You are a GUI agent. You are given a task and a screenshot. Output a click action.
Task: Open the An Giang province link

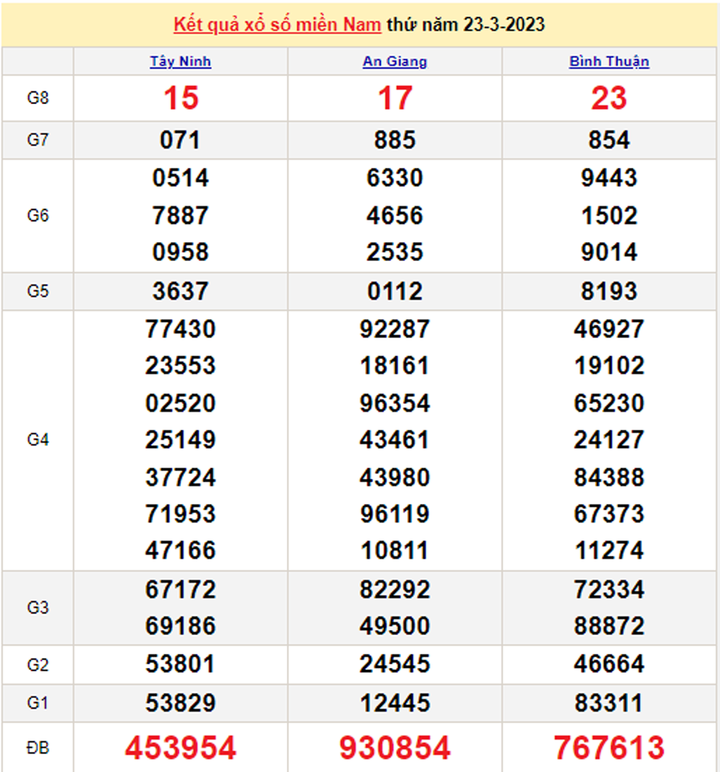pos(394,61)
